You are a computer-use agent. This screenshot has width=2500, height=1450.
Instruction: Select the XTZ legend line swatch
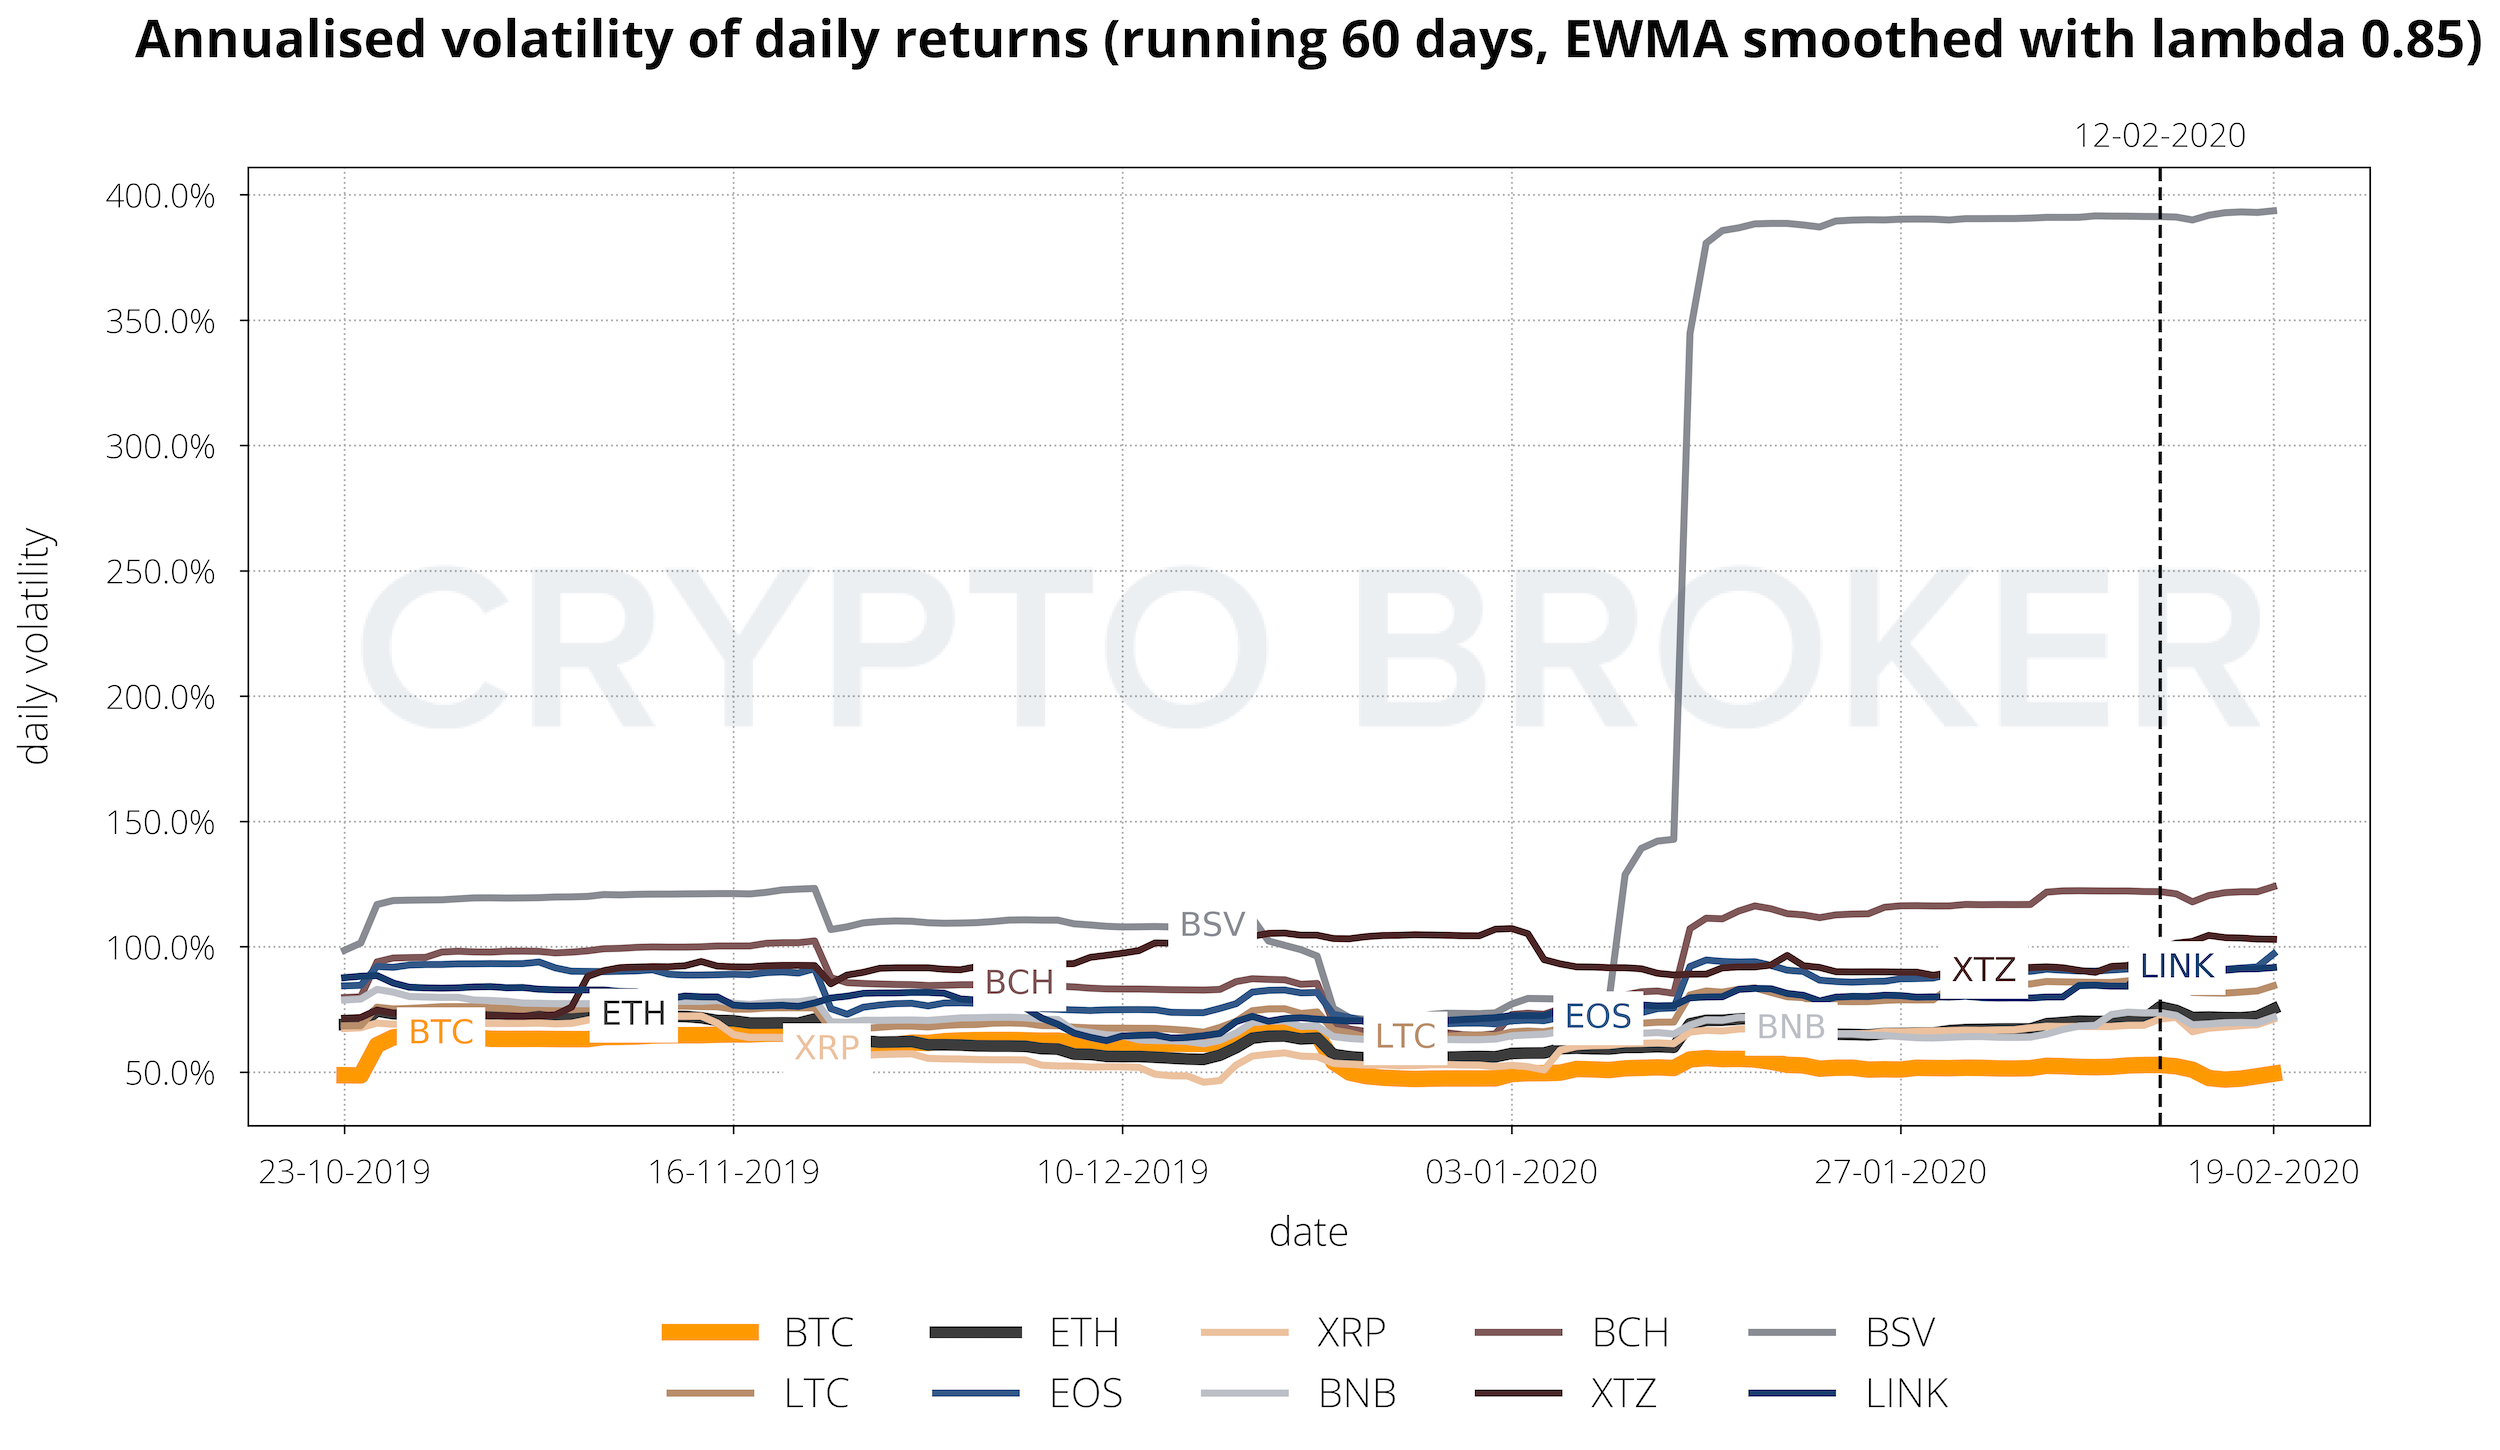pyautogui.click(x=1518, y=1393)
